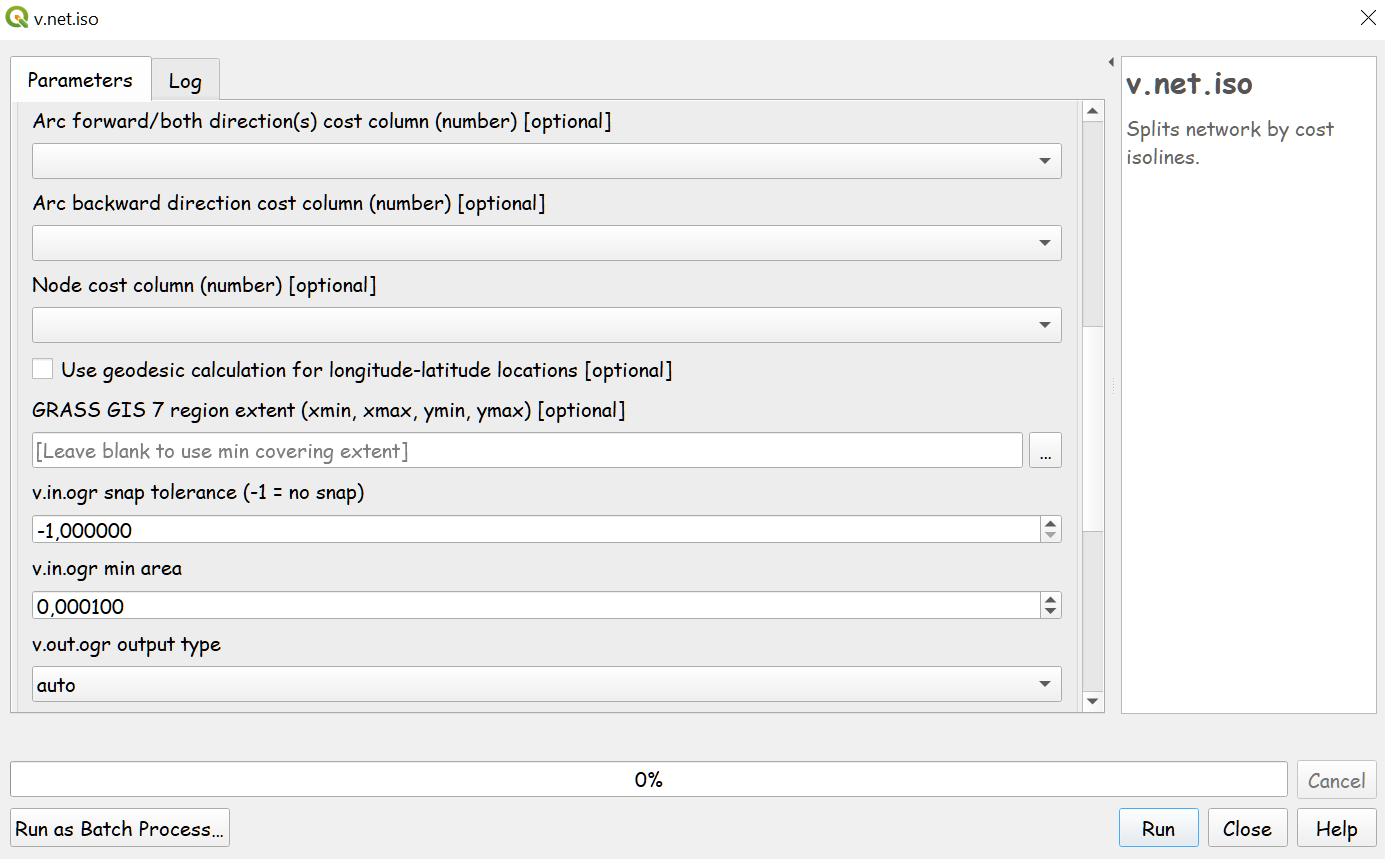1385x859 pixels.
Task: Collapse the help panel with the small arrow
Action: pyautogui.click(x=1111, y=62)
